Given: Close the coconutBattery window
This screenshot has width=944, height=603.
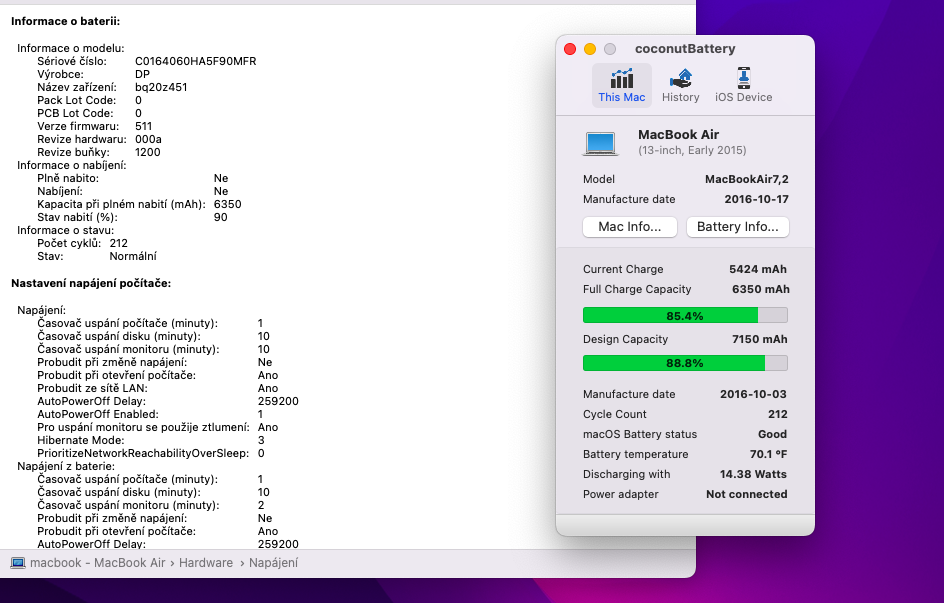Looking at the screenshot, I should click(x=570, y=49).
